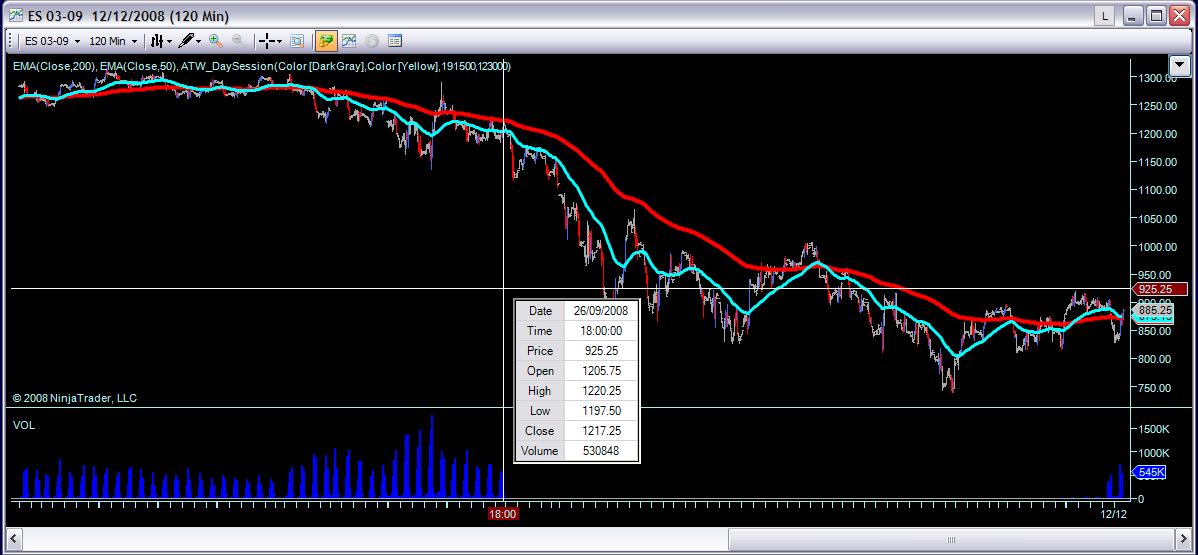Click the Open value 1205.75 cell

(600, 371)
